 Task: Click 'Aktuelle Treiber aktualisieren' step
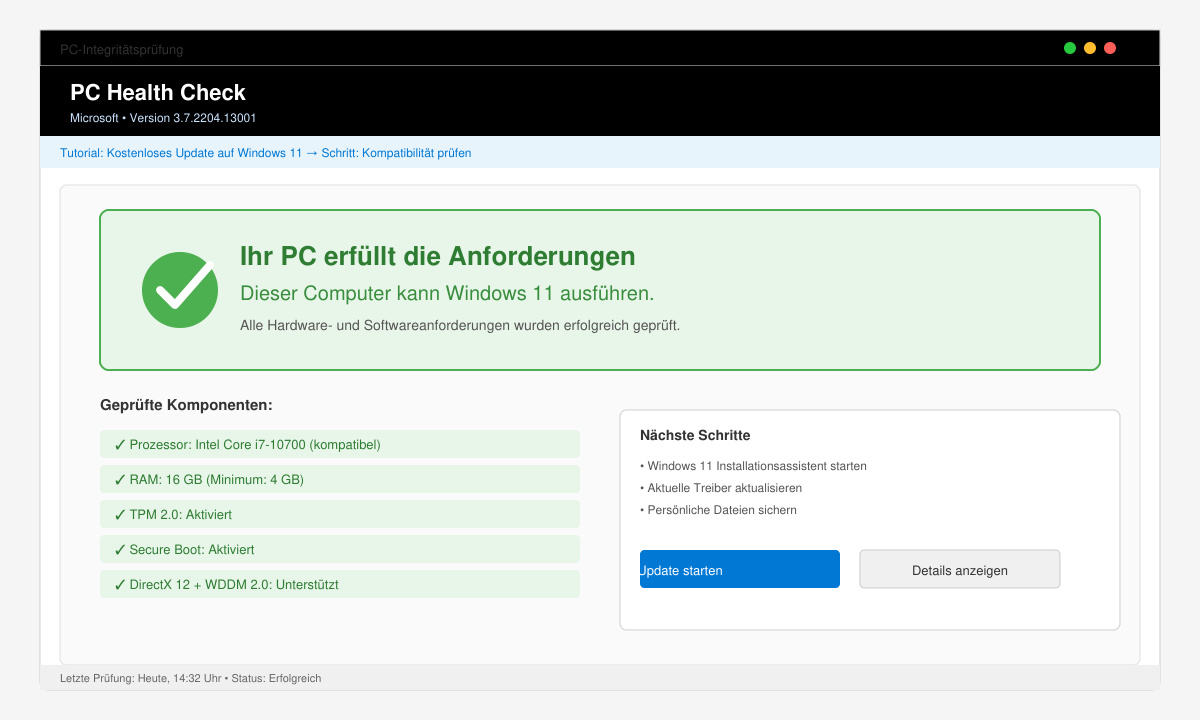click(721, 488)
